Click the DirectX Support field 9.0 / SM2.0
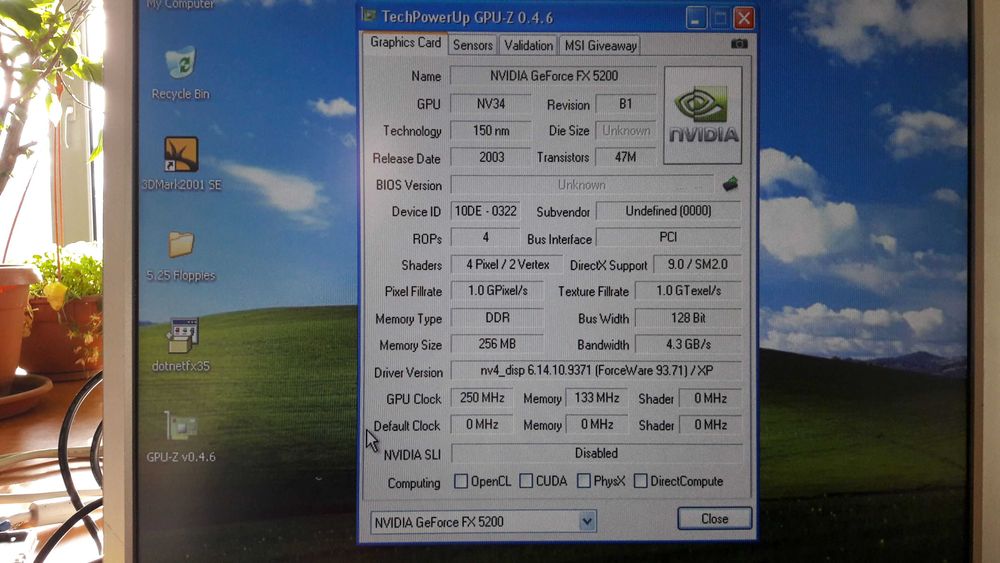Image resolution: width=1000 pixels, height=563 pixels. tap(697, 264)
